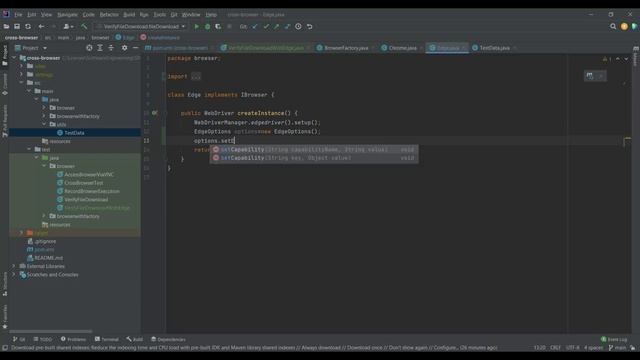Open the Refactor menu
The height and width of the screenshot is (360, 640).
pos(109,14)
